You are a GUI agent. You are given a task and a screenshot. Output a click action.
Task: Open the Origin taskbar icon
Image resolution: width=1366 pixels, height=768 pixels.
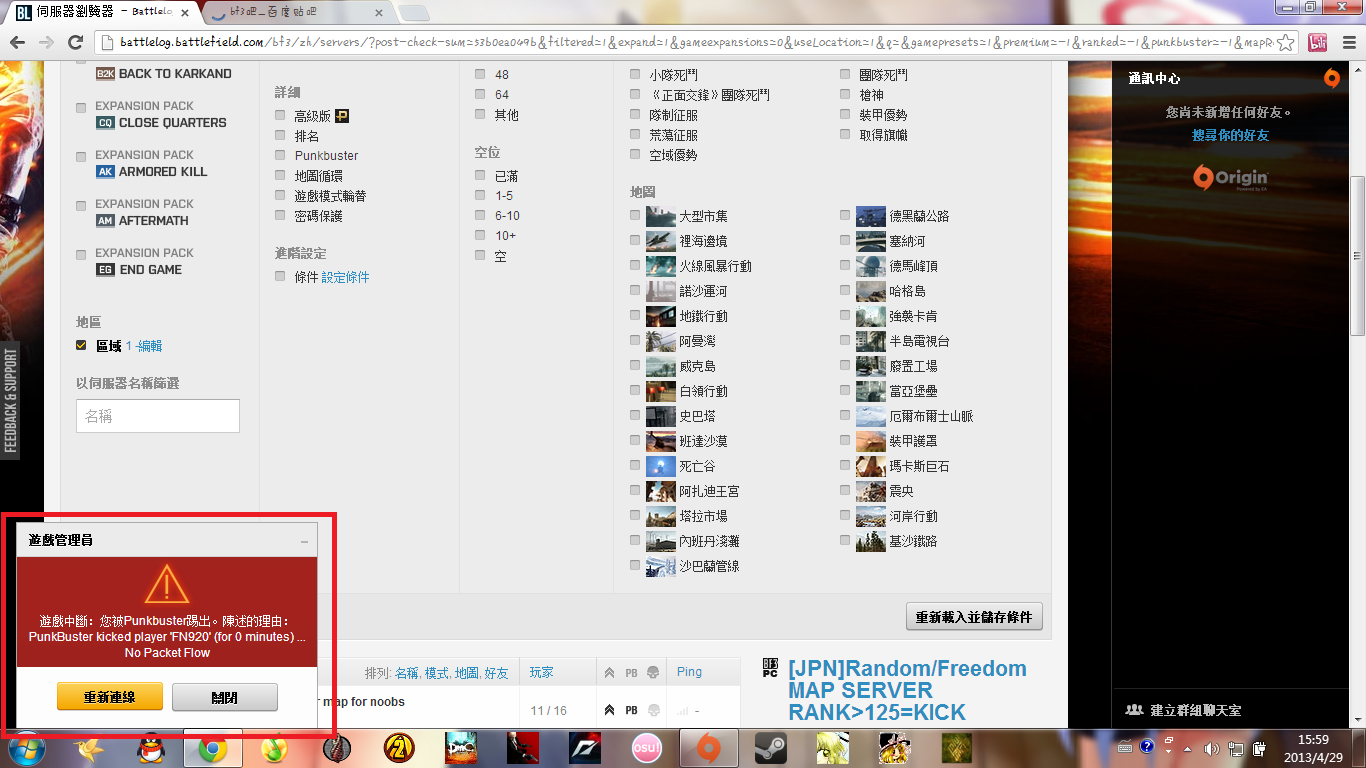click(708, 748)
